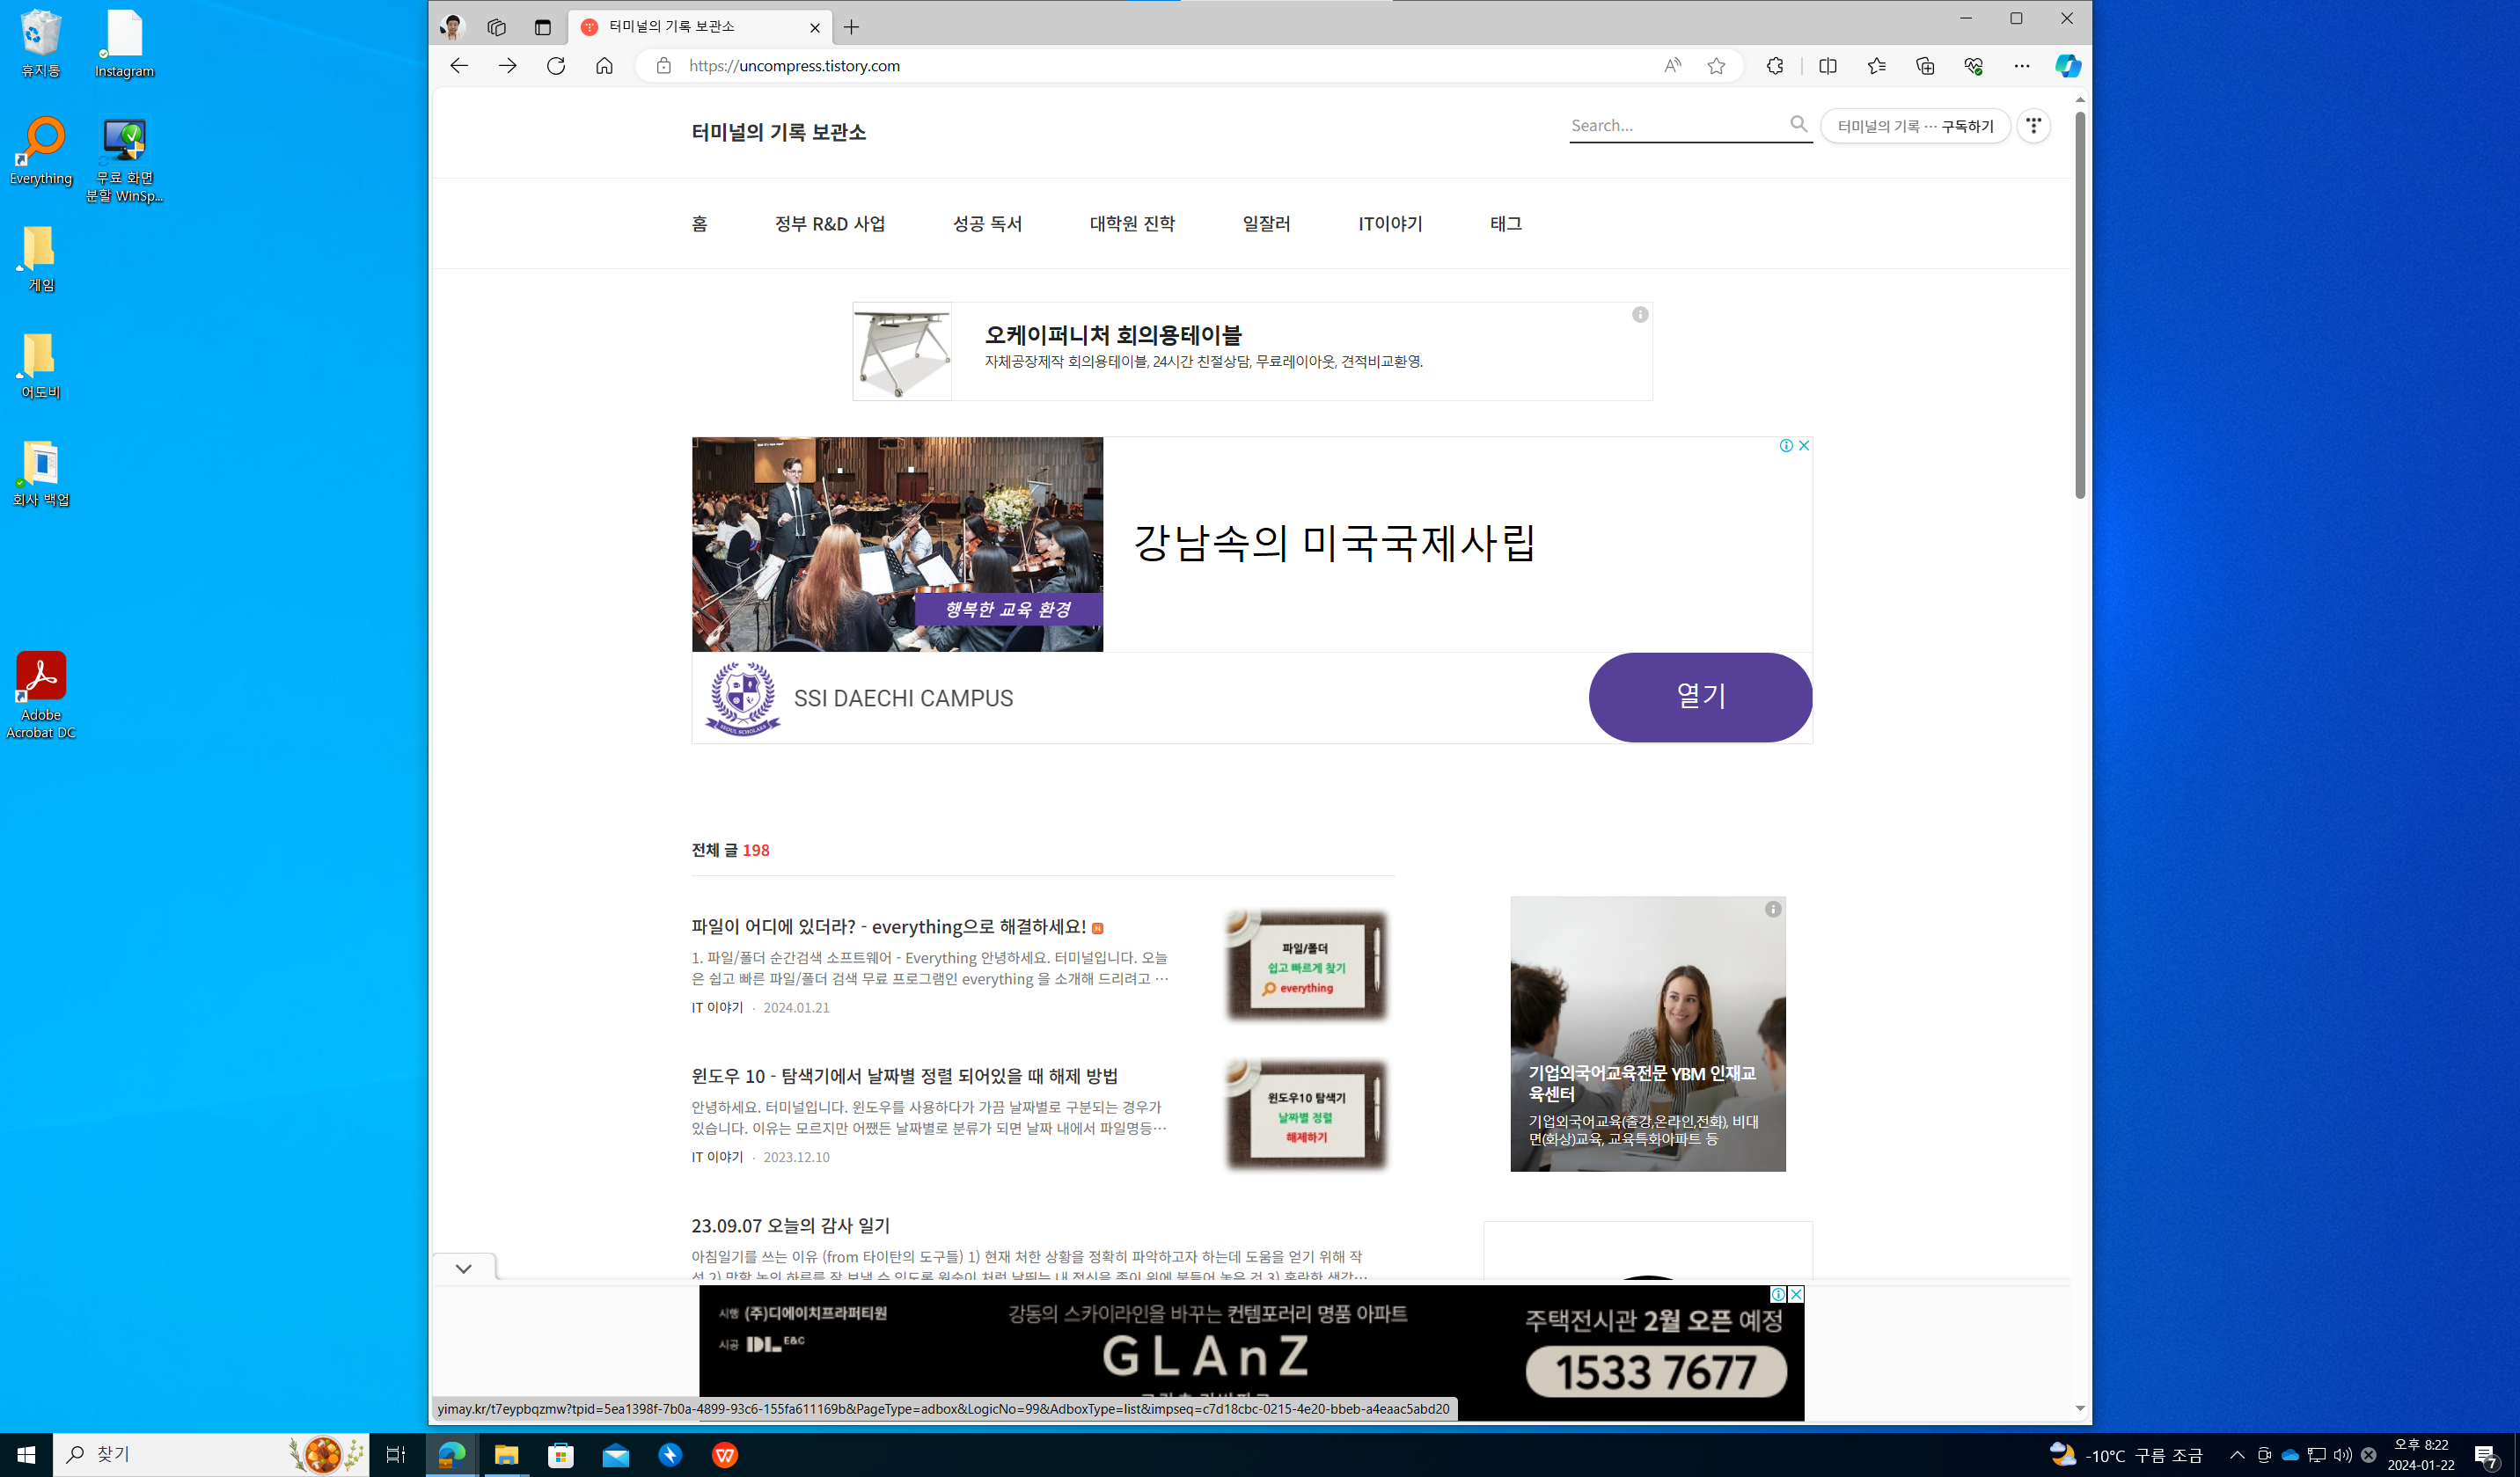This screenshot has height=1477, width=2520.
Task: Click the browser Refresh icon
Action: pos(556,66)
